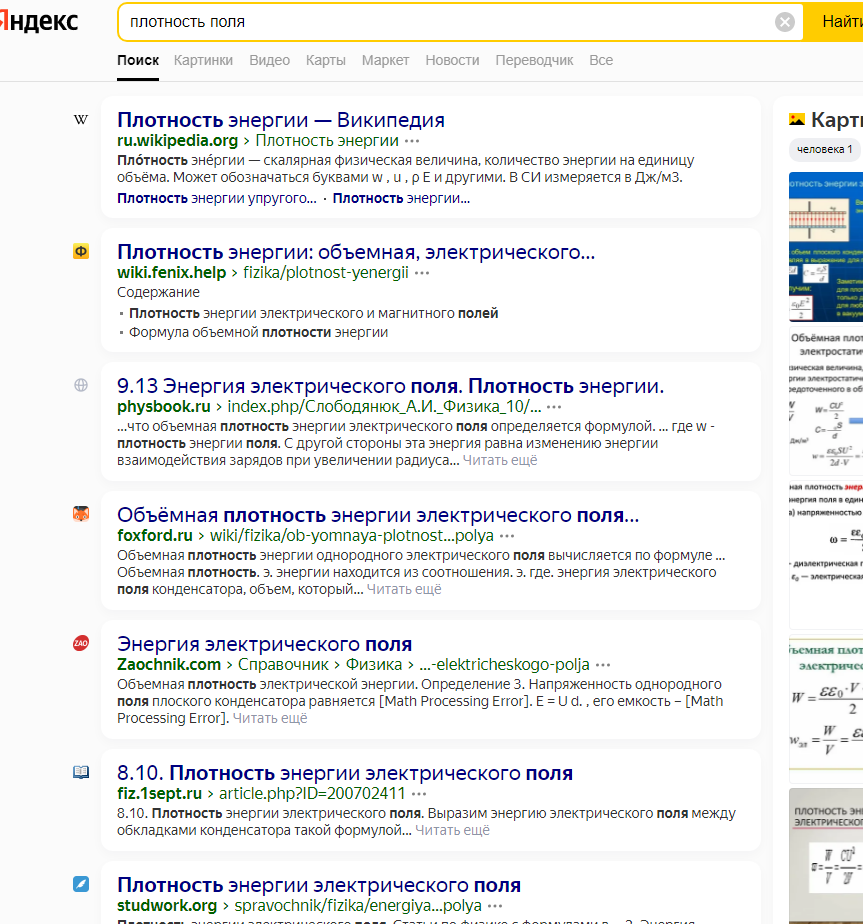
Task: Open 'Плотность энергии — Википедия' result
Action: coord(281,120)
